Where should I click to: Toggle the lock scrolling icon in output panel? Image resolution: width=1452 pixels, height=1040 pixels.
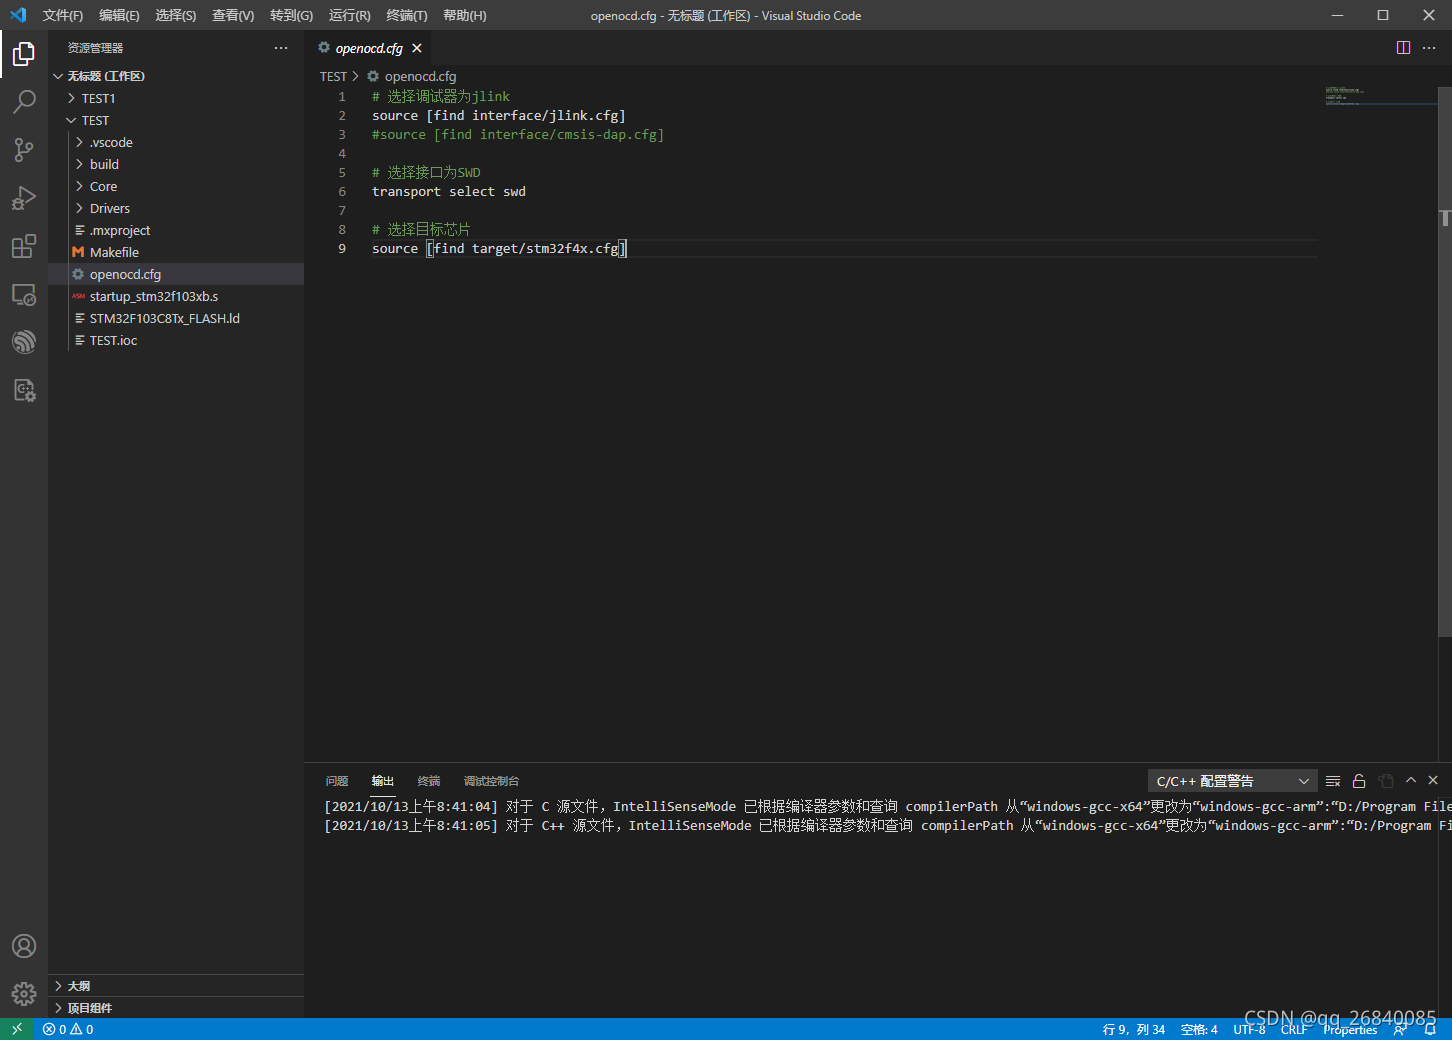(1358, 781)
